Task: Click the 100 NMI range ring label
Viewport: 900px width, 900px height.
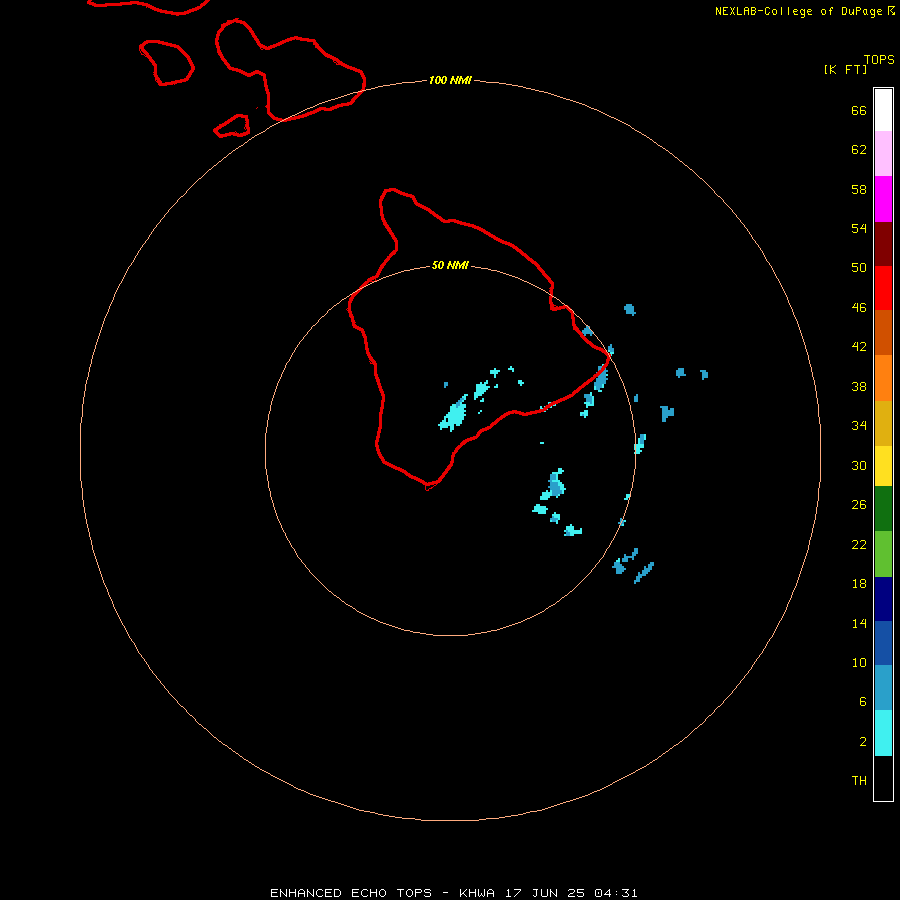Action: pos(450,80)
